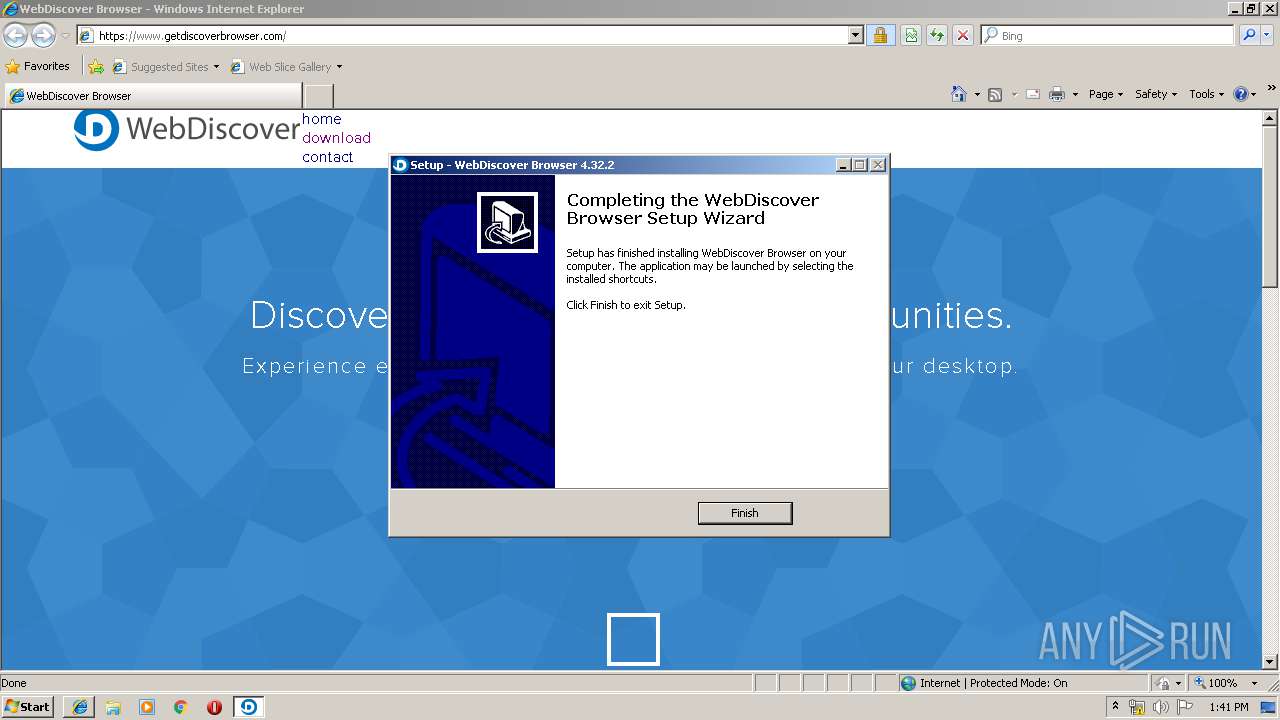The height and width of the screenshot is (720, 1280).
Task: Click the volume speaker tray icon
Action: [x=1160, y=707]
